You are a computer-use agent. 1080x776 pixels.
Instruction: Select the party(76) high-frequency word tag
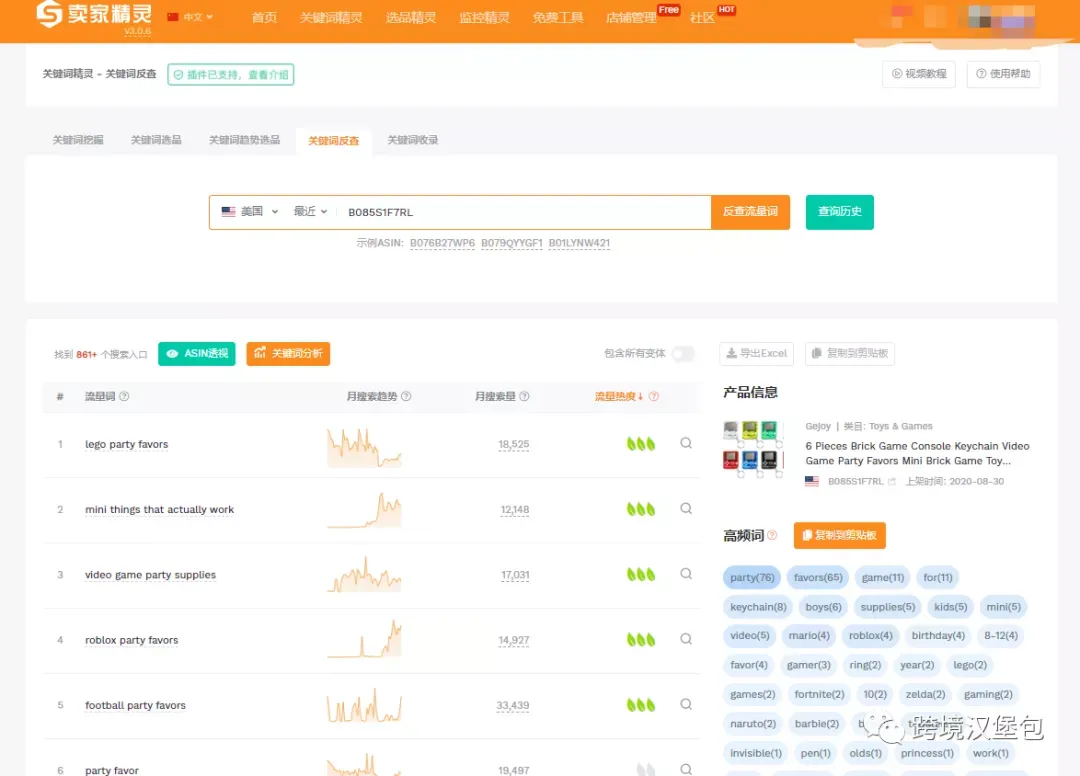[x=751, y=577]
